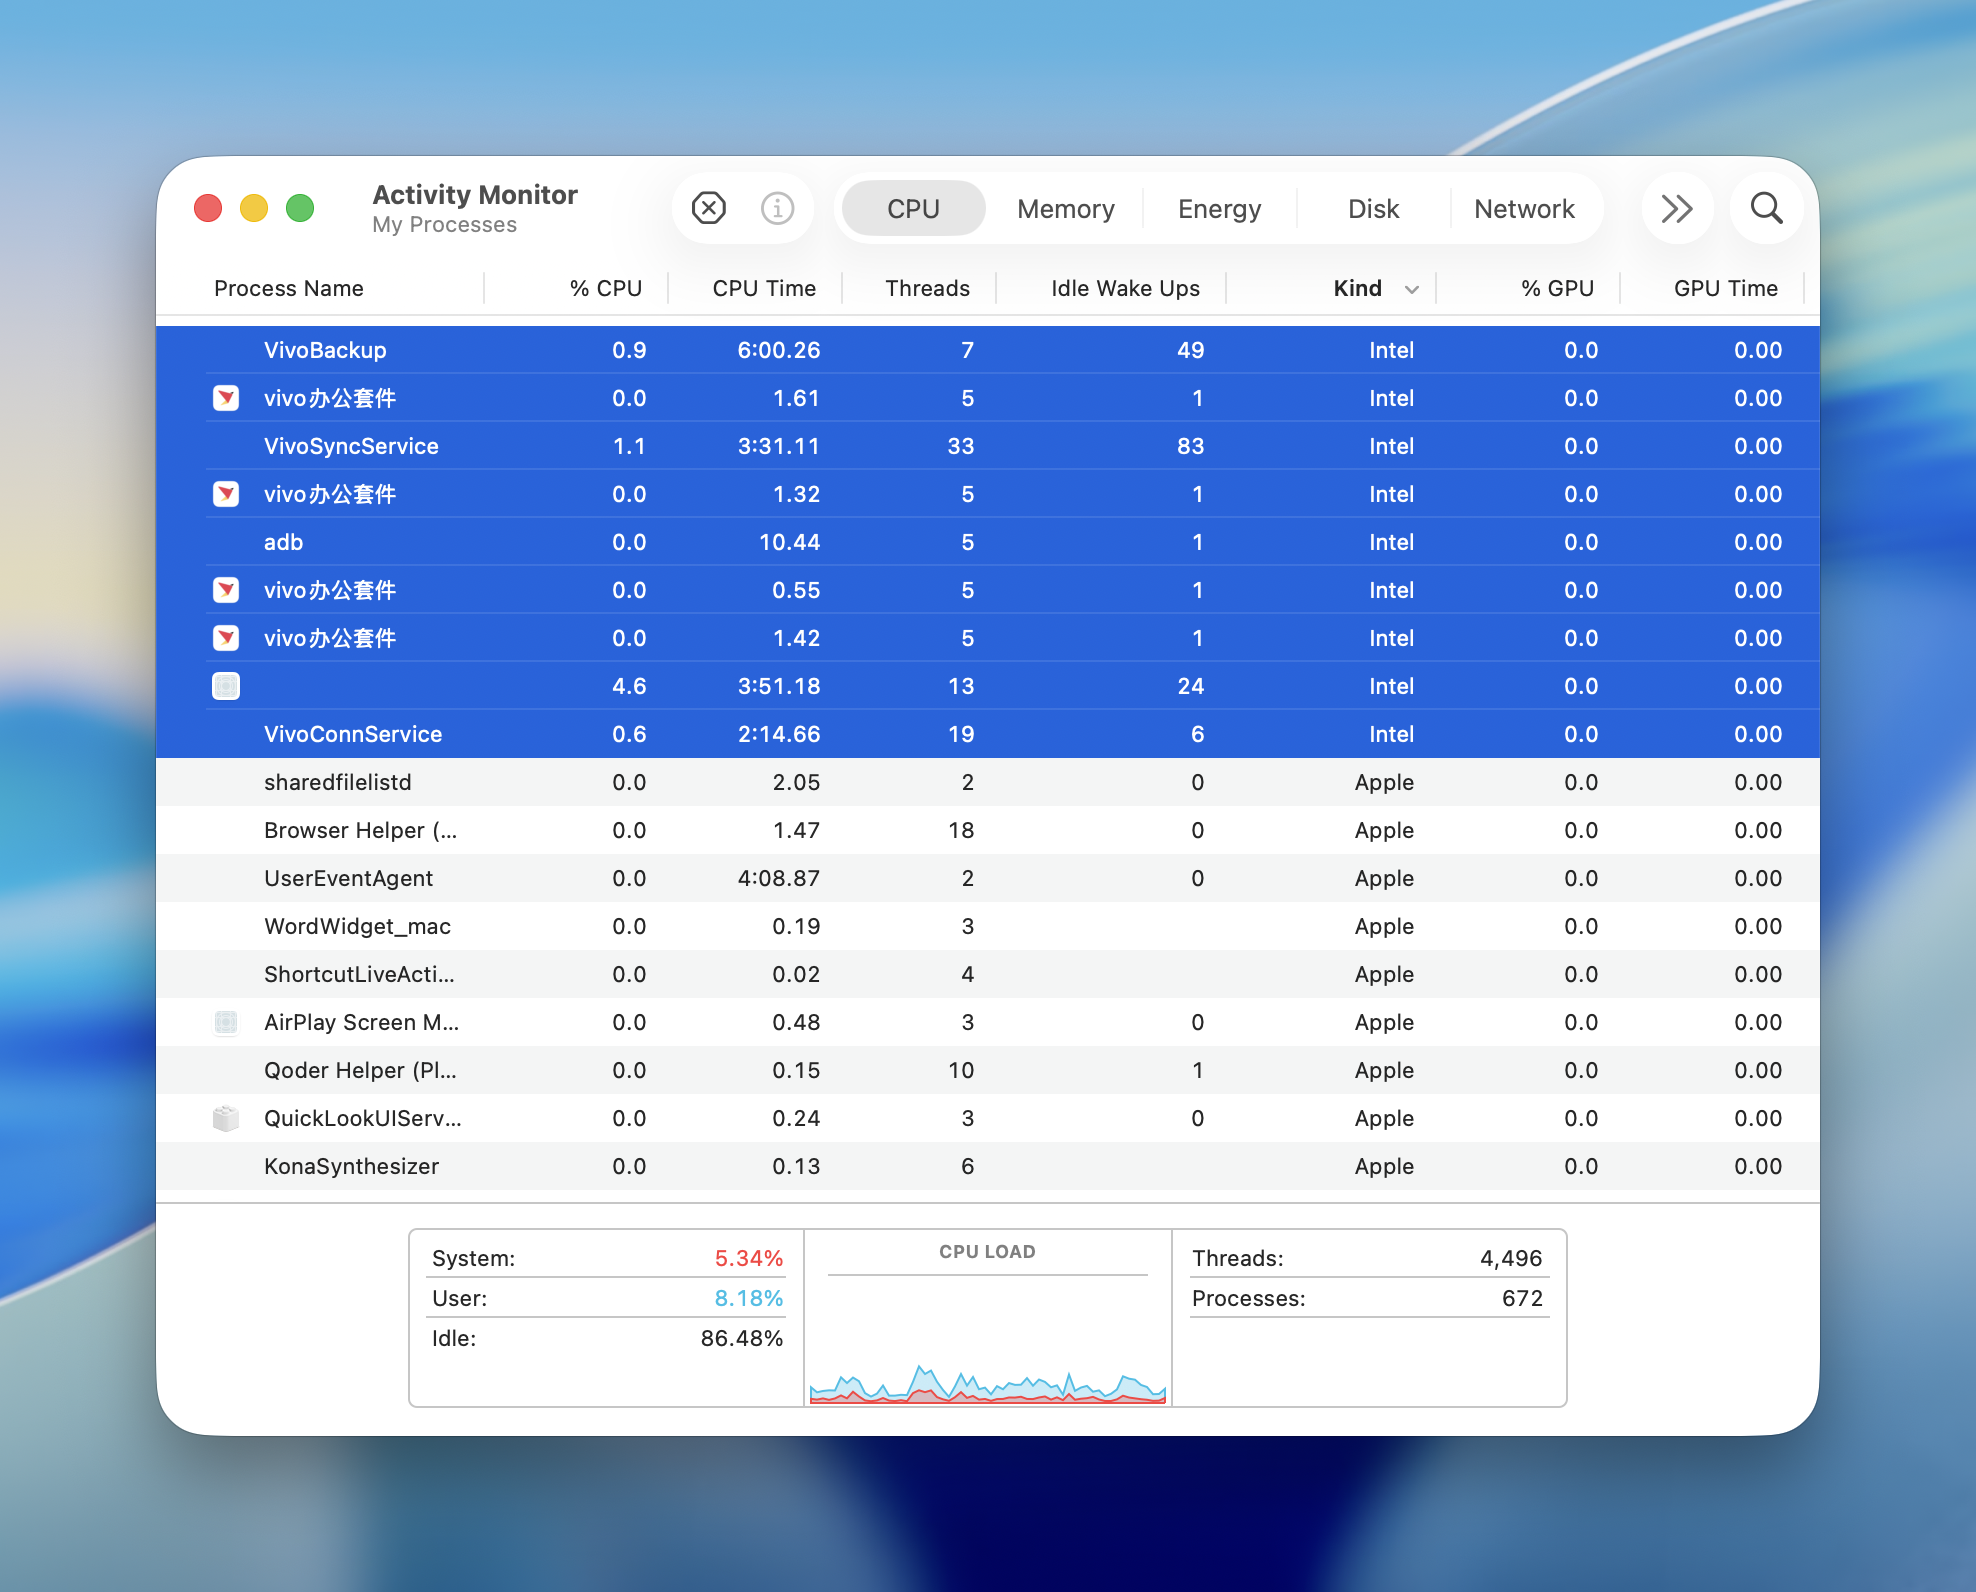Click the vivo办公套件 icon with CPU time 1.61
This screenshot has width=1976, height=1592.
pyautogui.click(x=226, y=398)
